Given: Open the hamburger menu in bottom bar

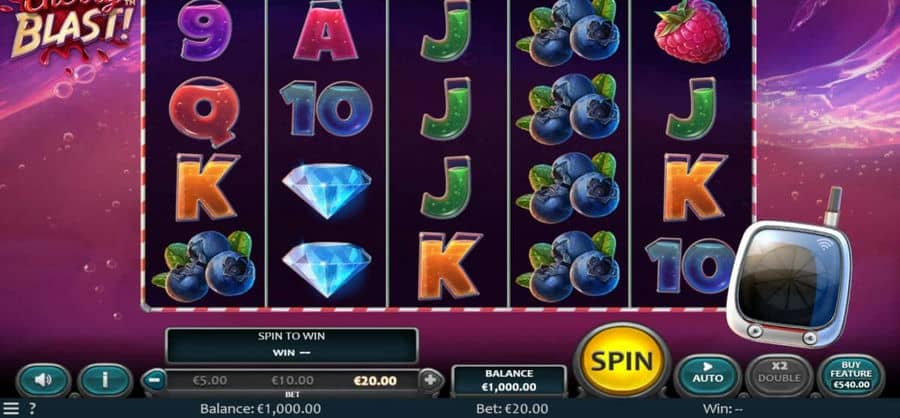Looking at the screenshot, I should tap(11, 409).
